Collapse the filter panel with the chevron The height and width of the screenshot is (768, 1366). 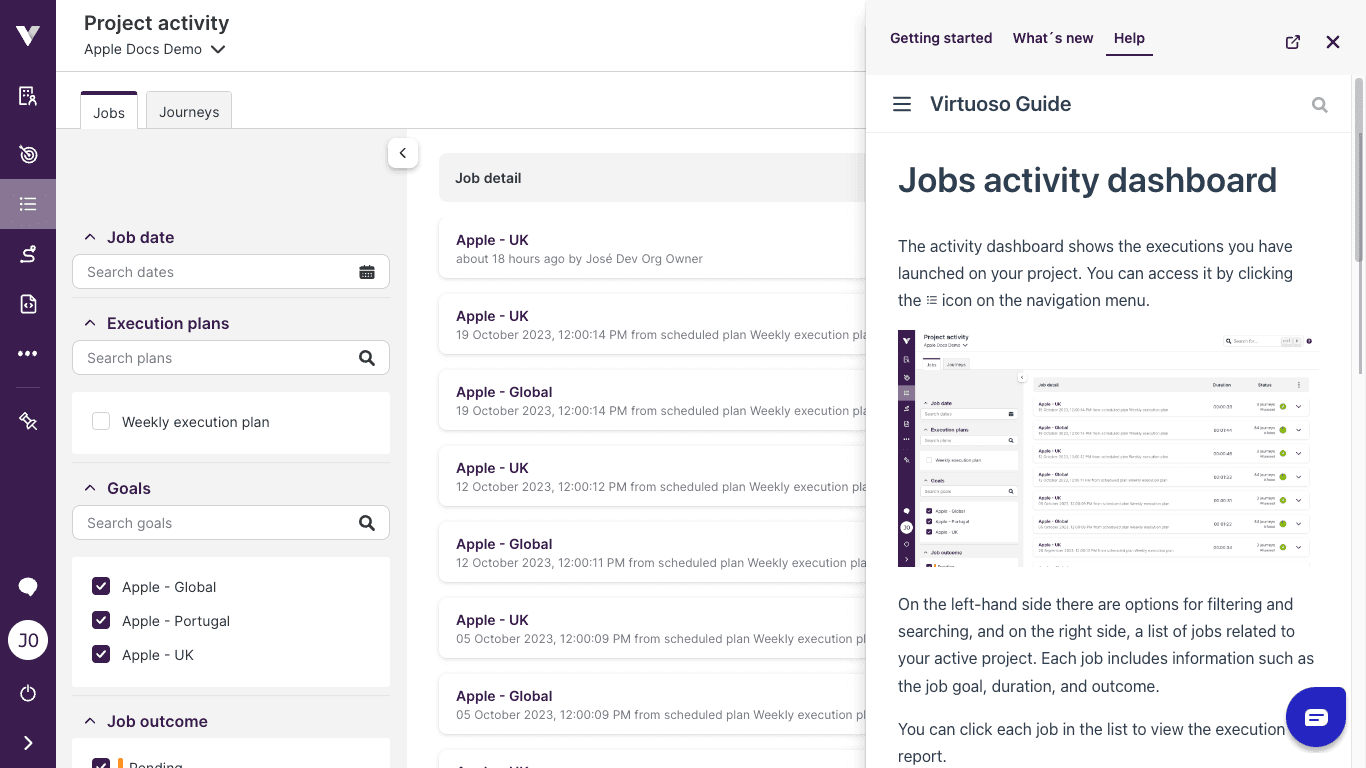click(x=403, y=153)
